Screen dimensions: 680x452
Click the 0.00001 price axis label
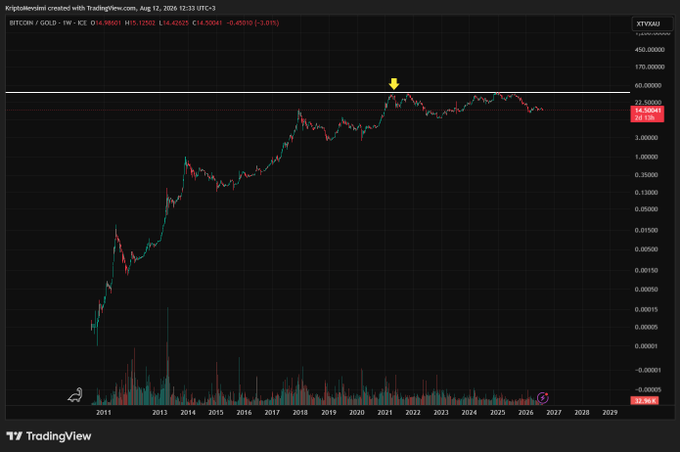point(646,346)
